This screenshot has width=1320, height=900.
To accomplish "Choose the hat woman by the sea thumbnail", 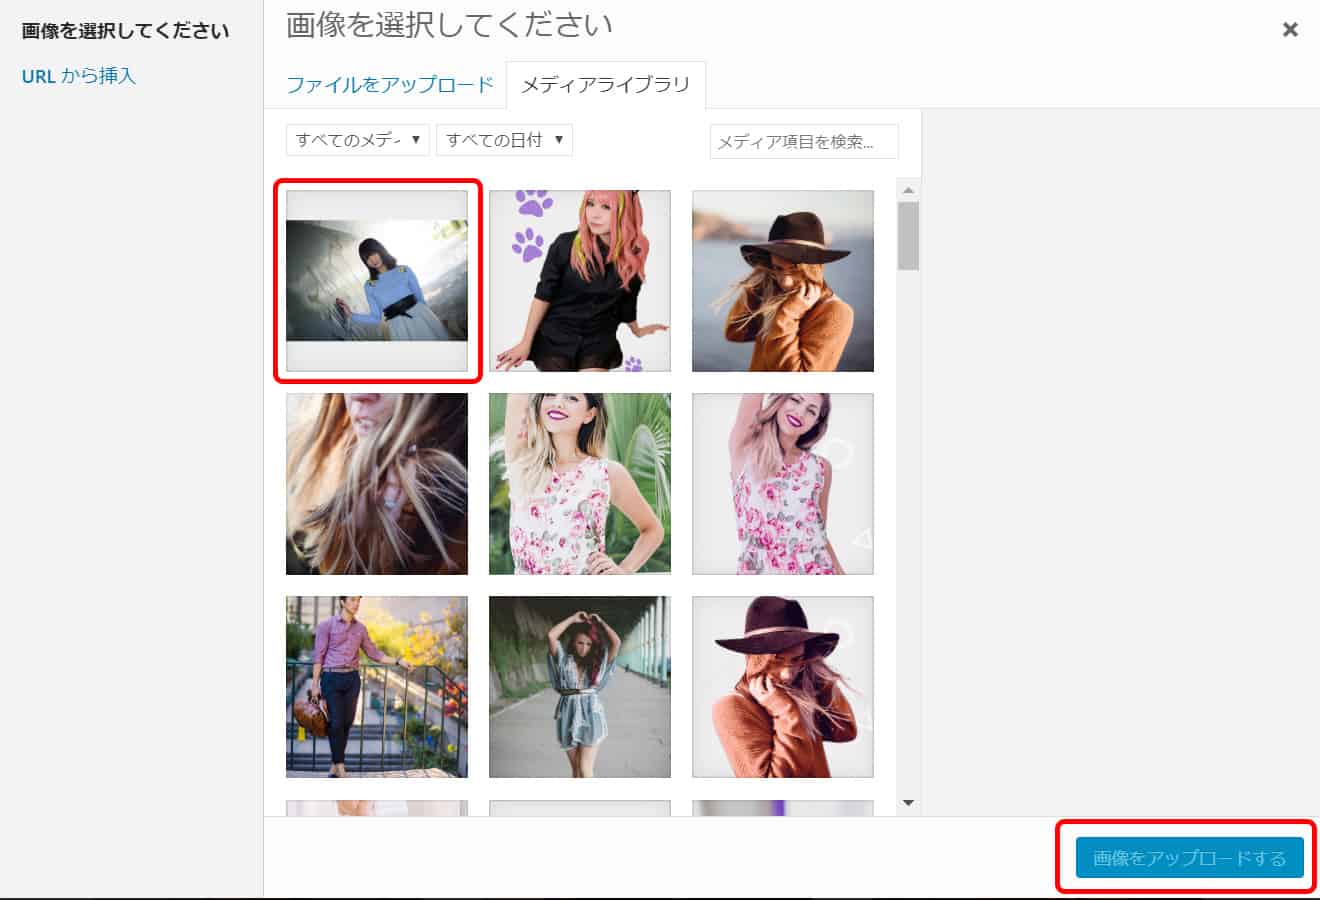I will (x=783, y=281).
